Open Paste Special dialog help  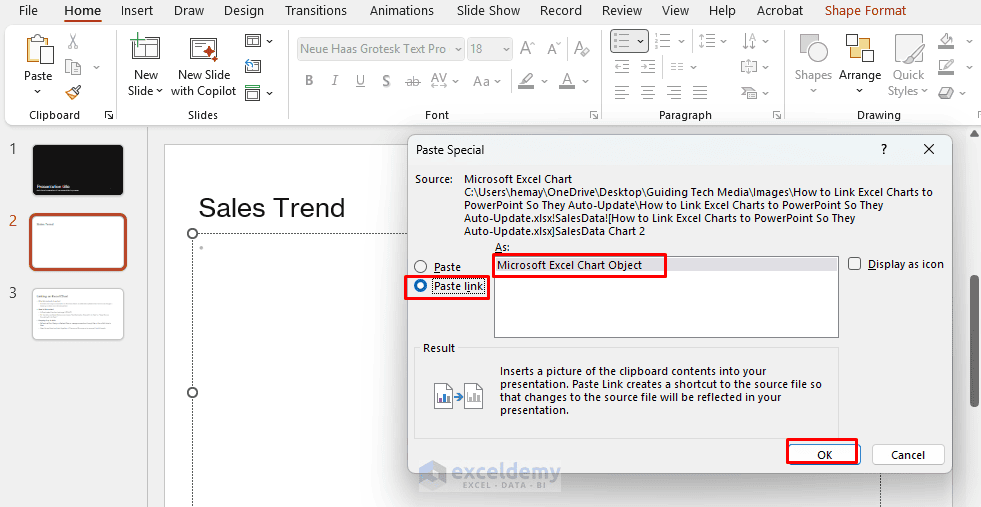click(884, 150)
